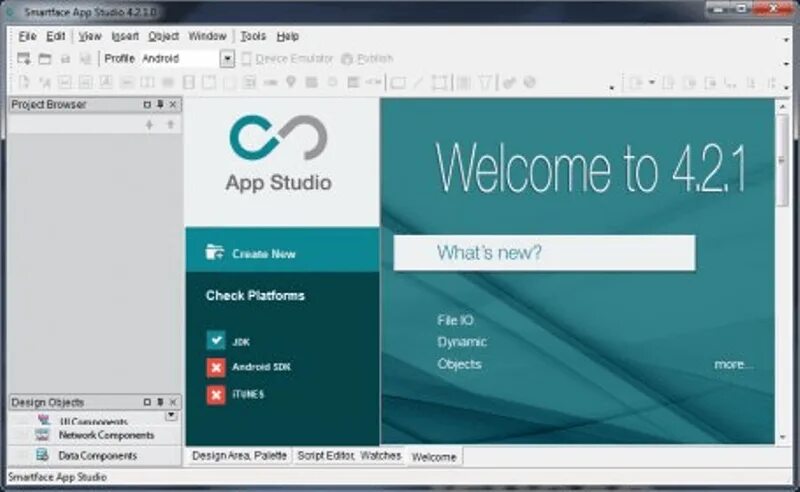Open the small dropdown arrow in right toolbar group
800x492 pixels.
[652, 82]
